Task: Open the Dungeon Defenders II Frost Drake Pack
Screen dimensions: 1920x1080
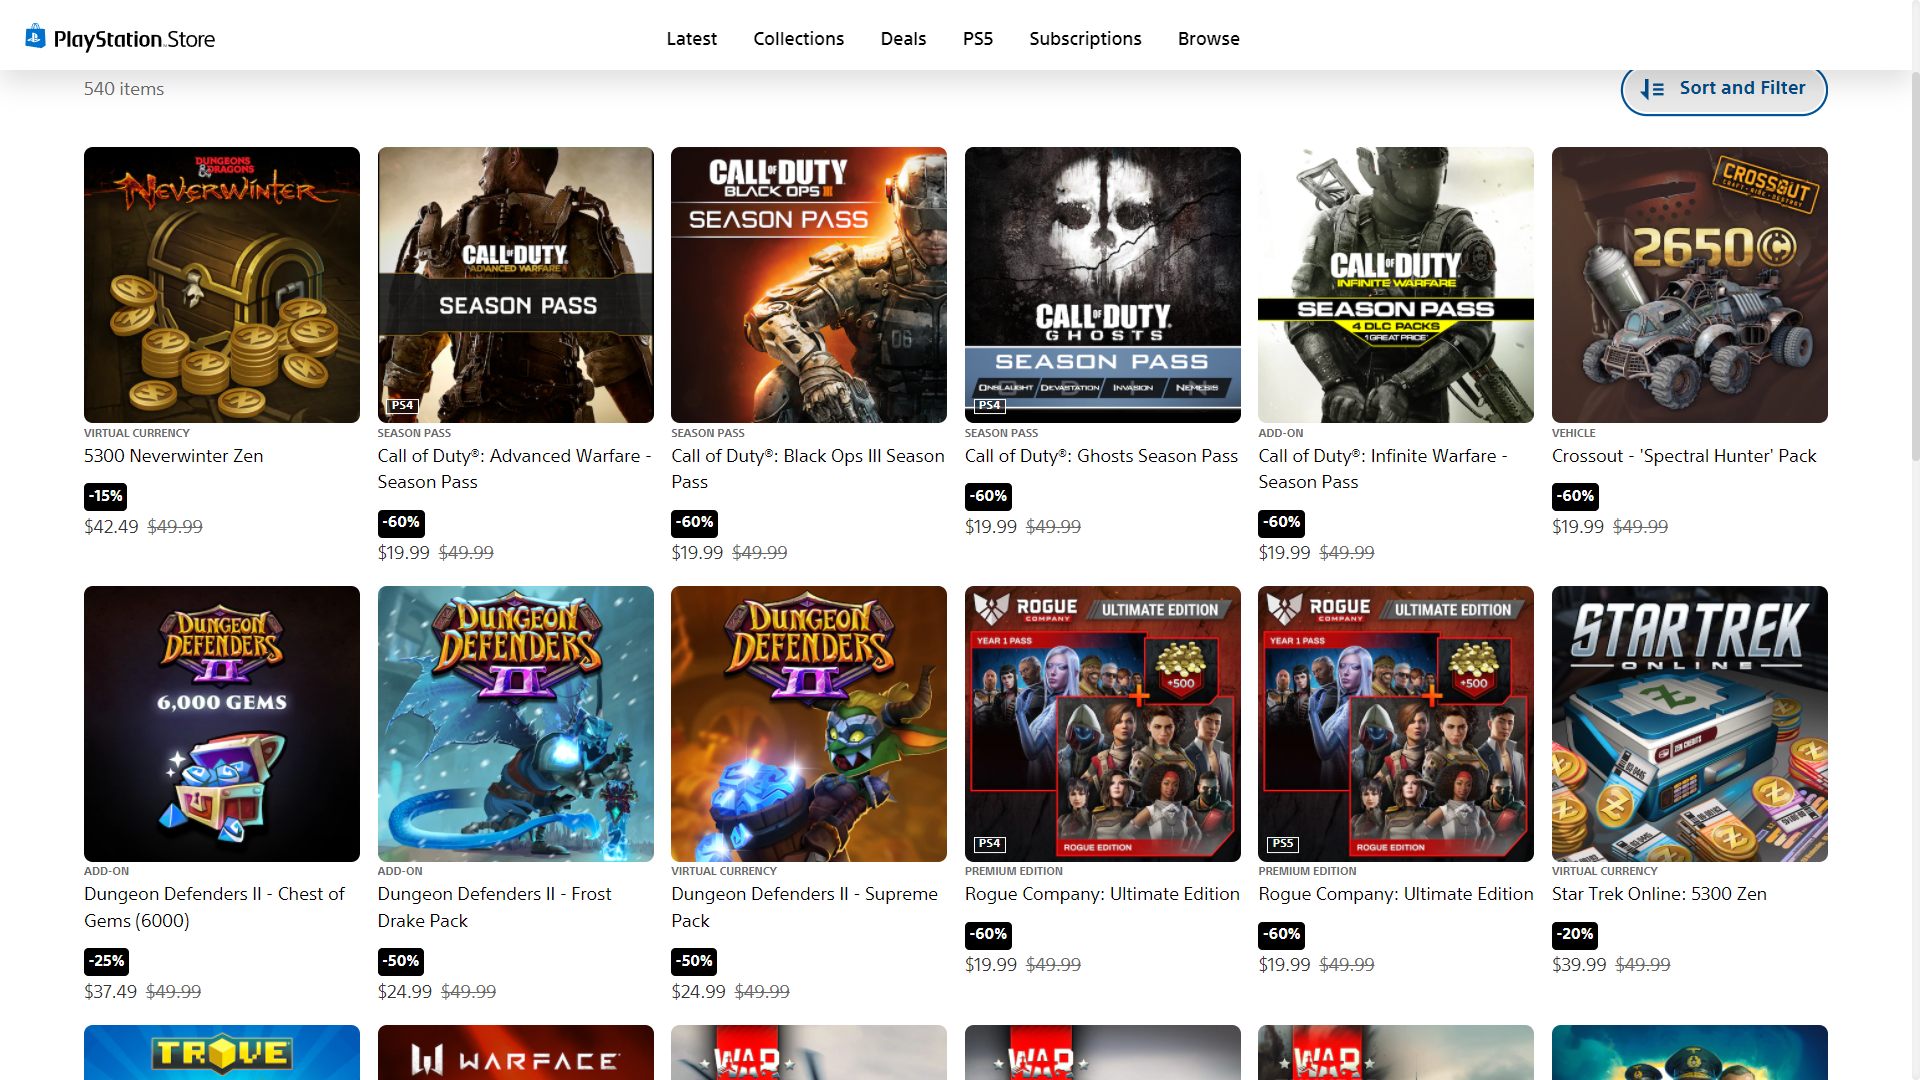Action: click(x=515, y=723)
